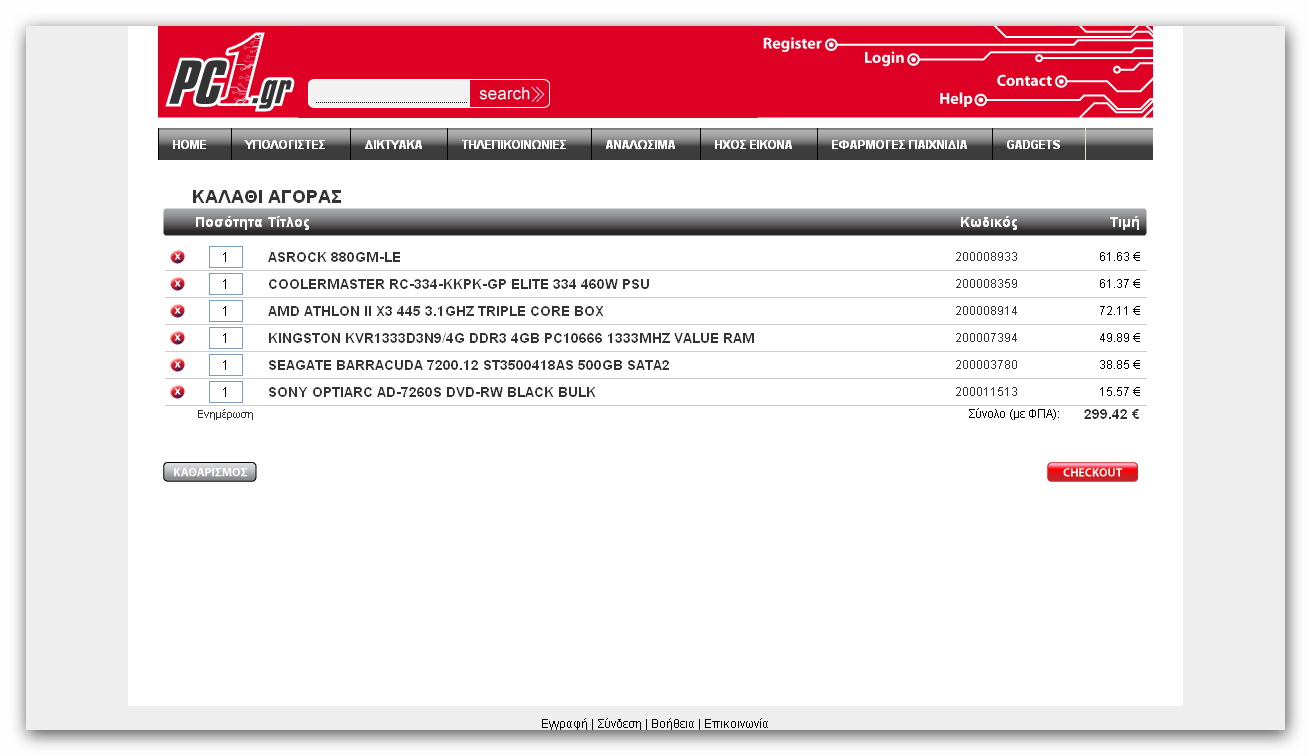Open COOLERMASTER RC-334-KKPK-GP ELITE product title

click(459, 284)
